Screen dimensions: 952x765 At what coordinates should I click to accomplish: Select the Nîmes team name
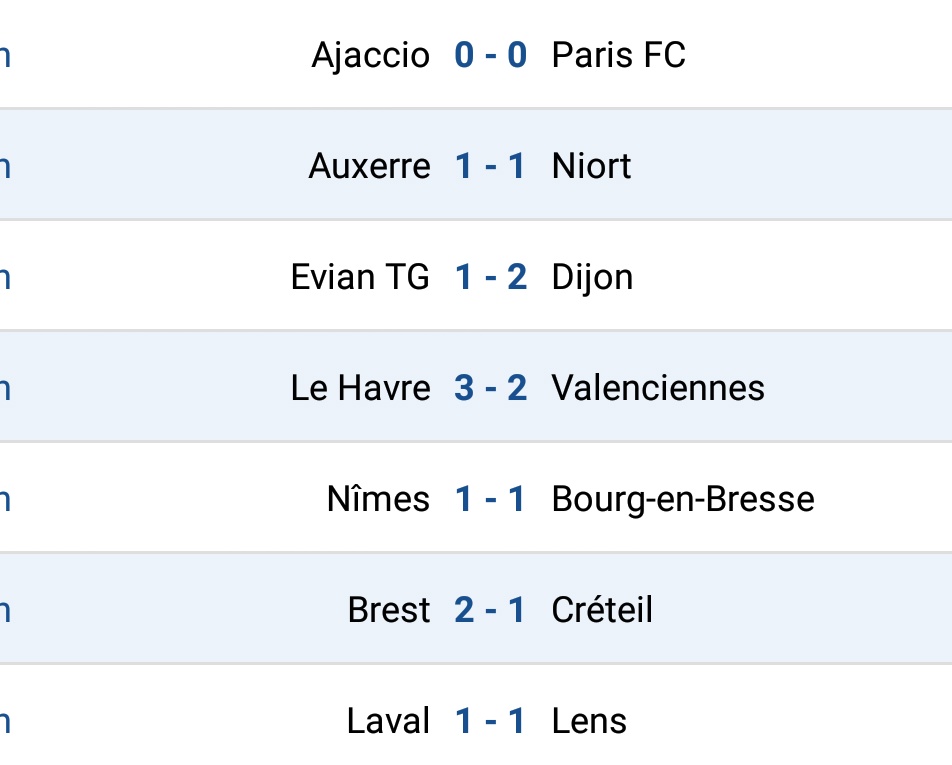coord(378,498)
